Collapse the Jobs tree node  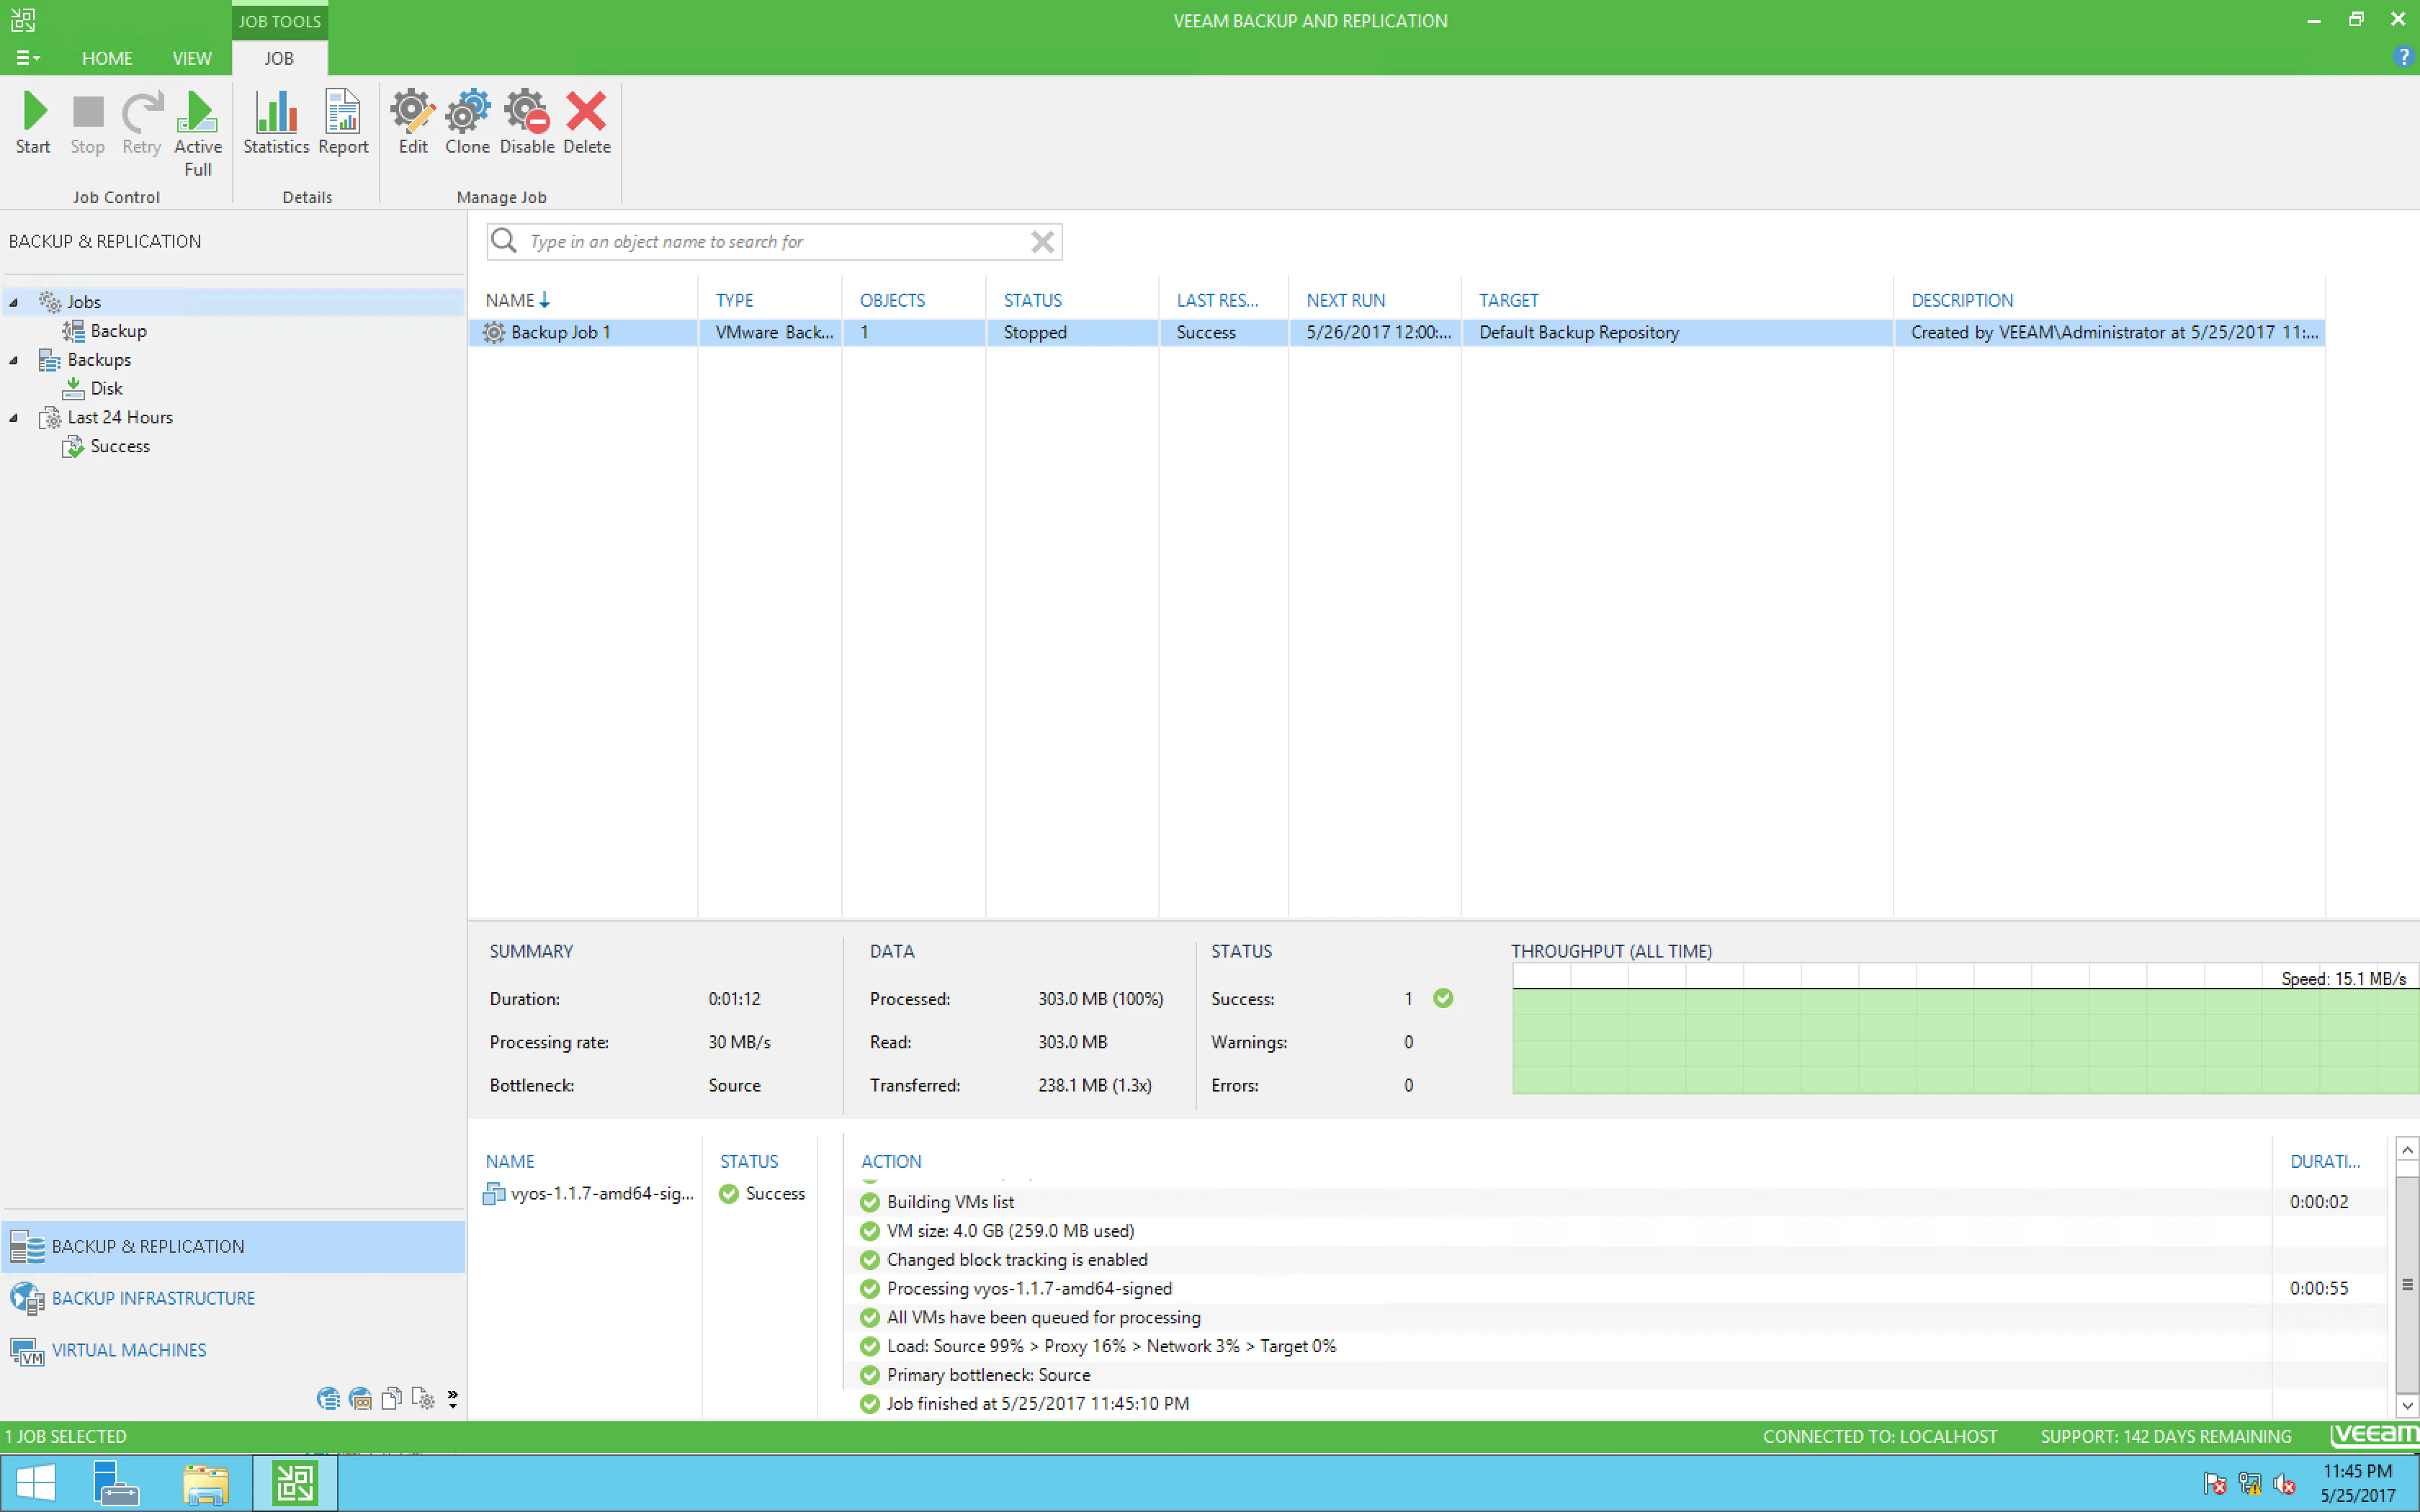coord(14,302)
